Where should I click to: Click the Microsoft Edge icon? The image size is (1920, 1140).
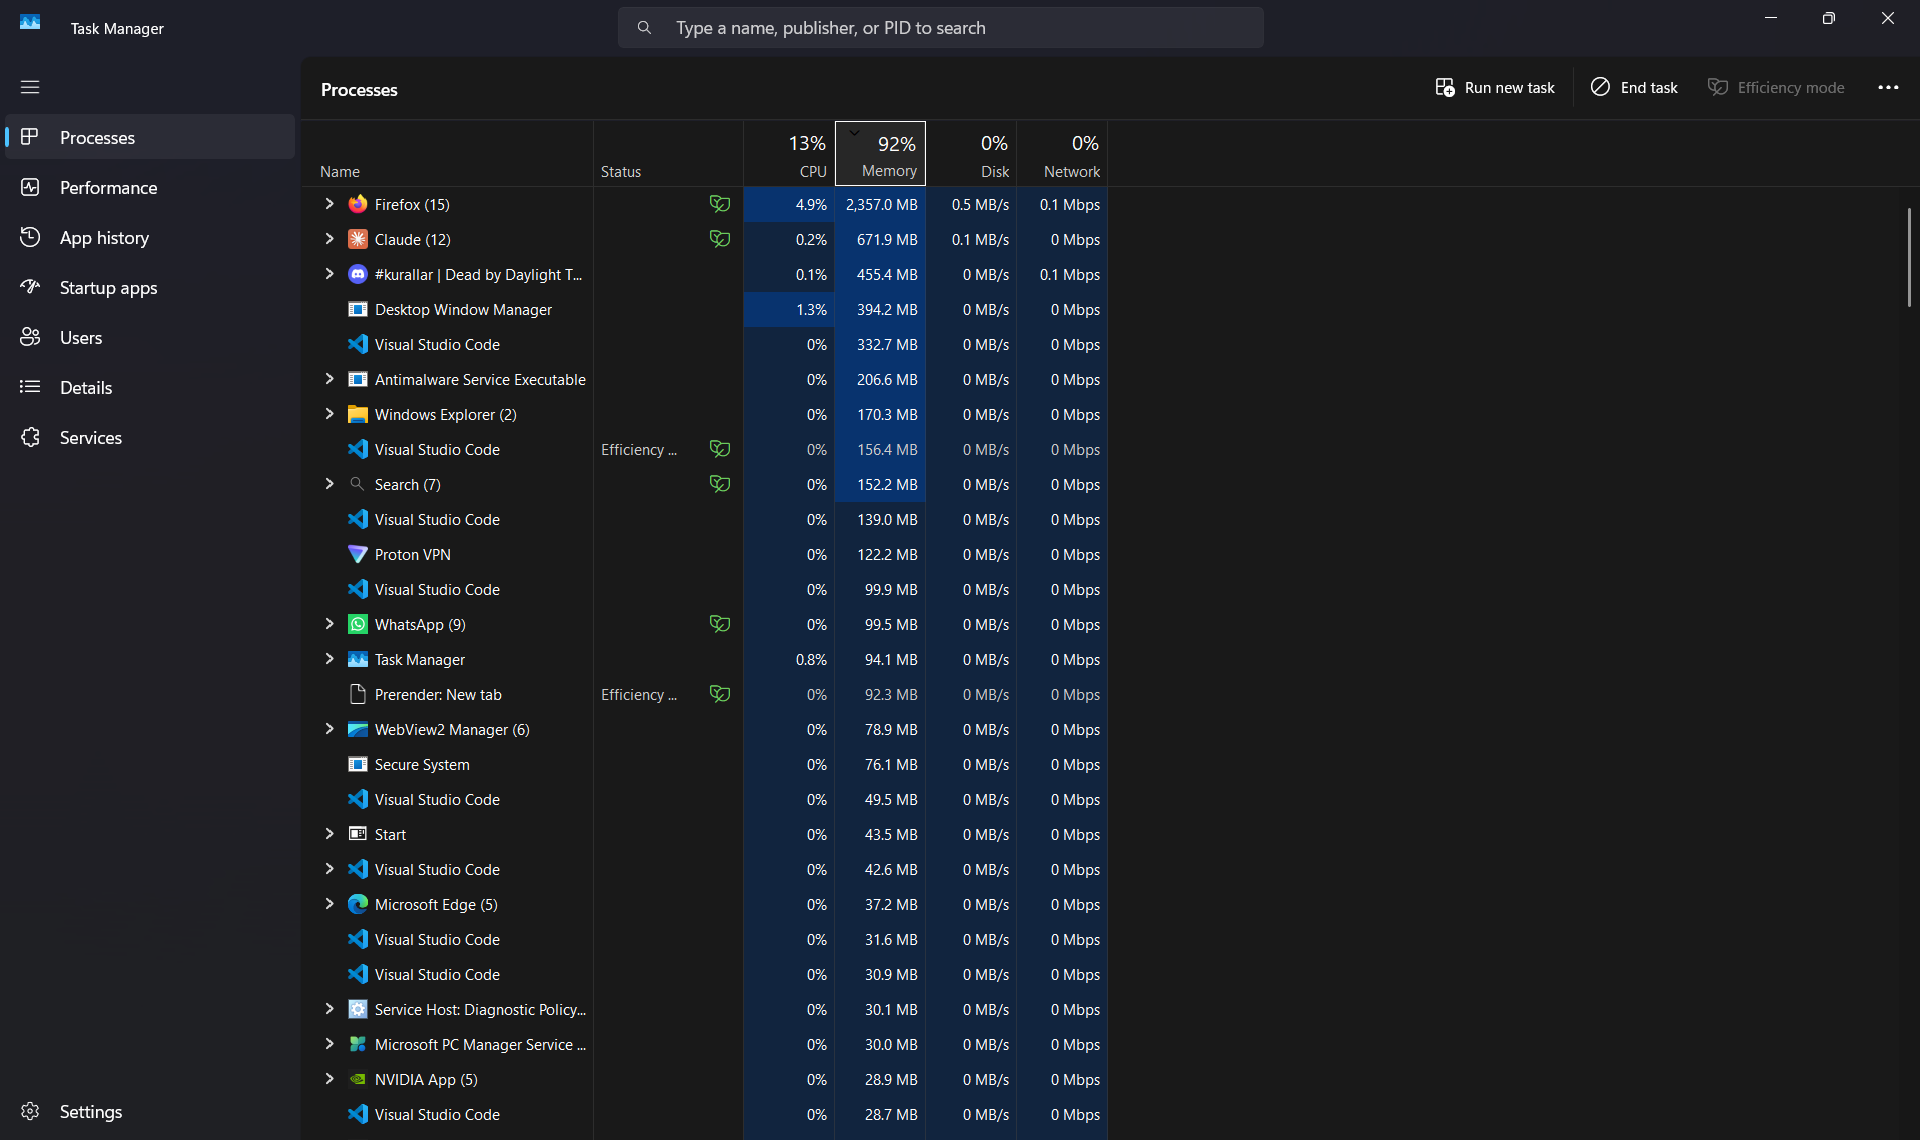(x=357, y=904)
